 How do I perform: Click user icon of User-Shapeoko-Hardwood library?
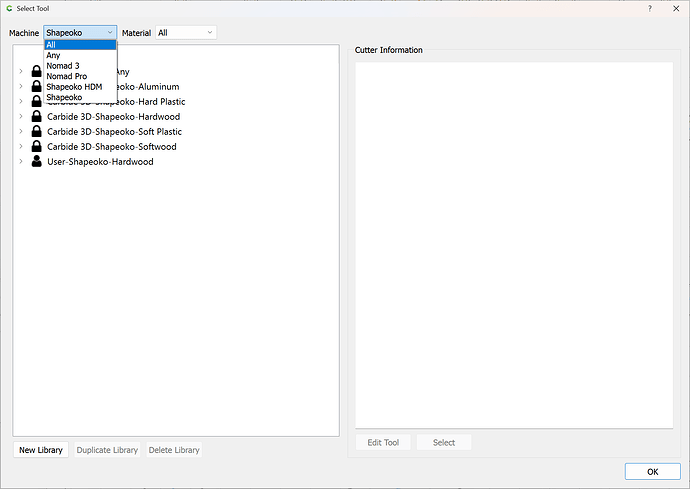coord(37,161)
